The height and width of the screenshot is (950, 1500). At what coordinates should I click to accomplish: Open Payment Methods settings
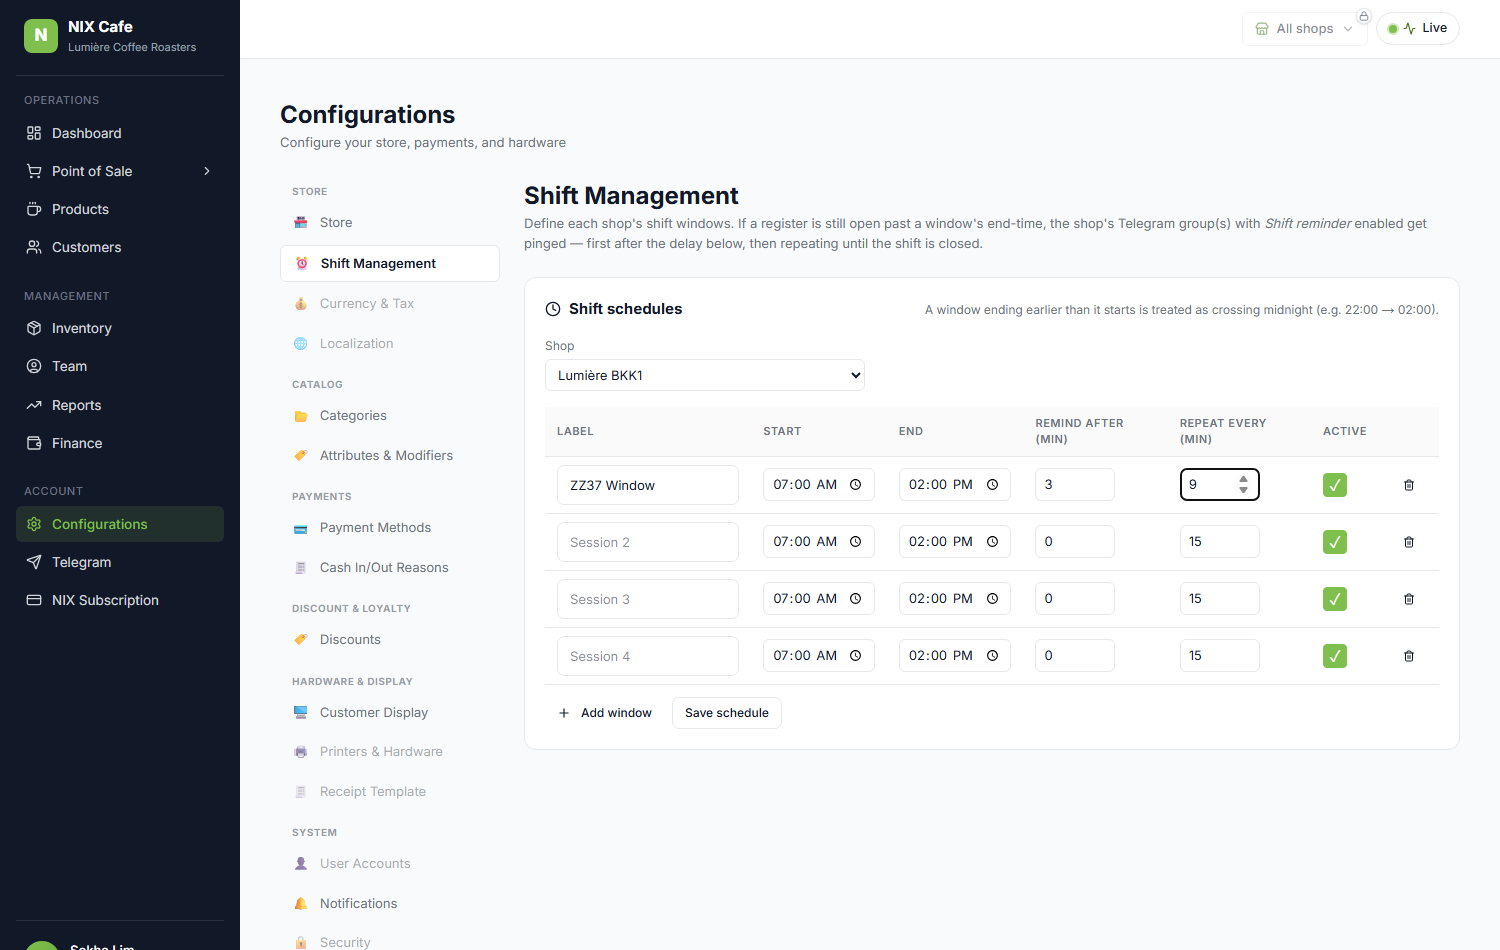390,527
